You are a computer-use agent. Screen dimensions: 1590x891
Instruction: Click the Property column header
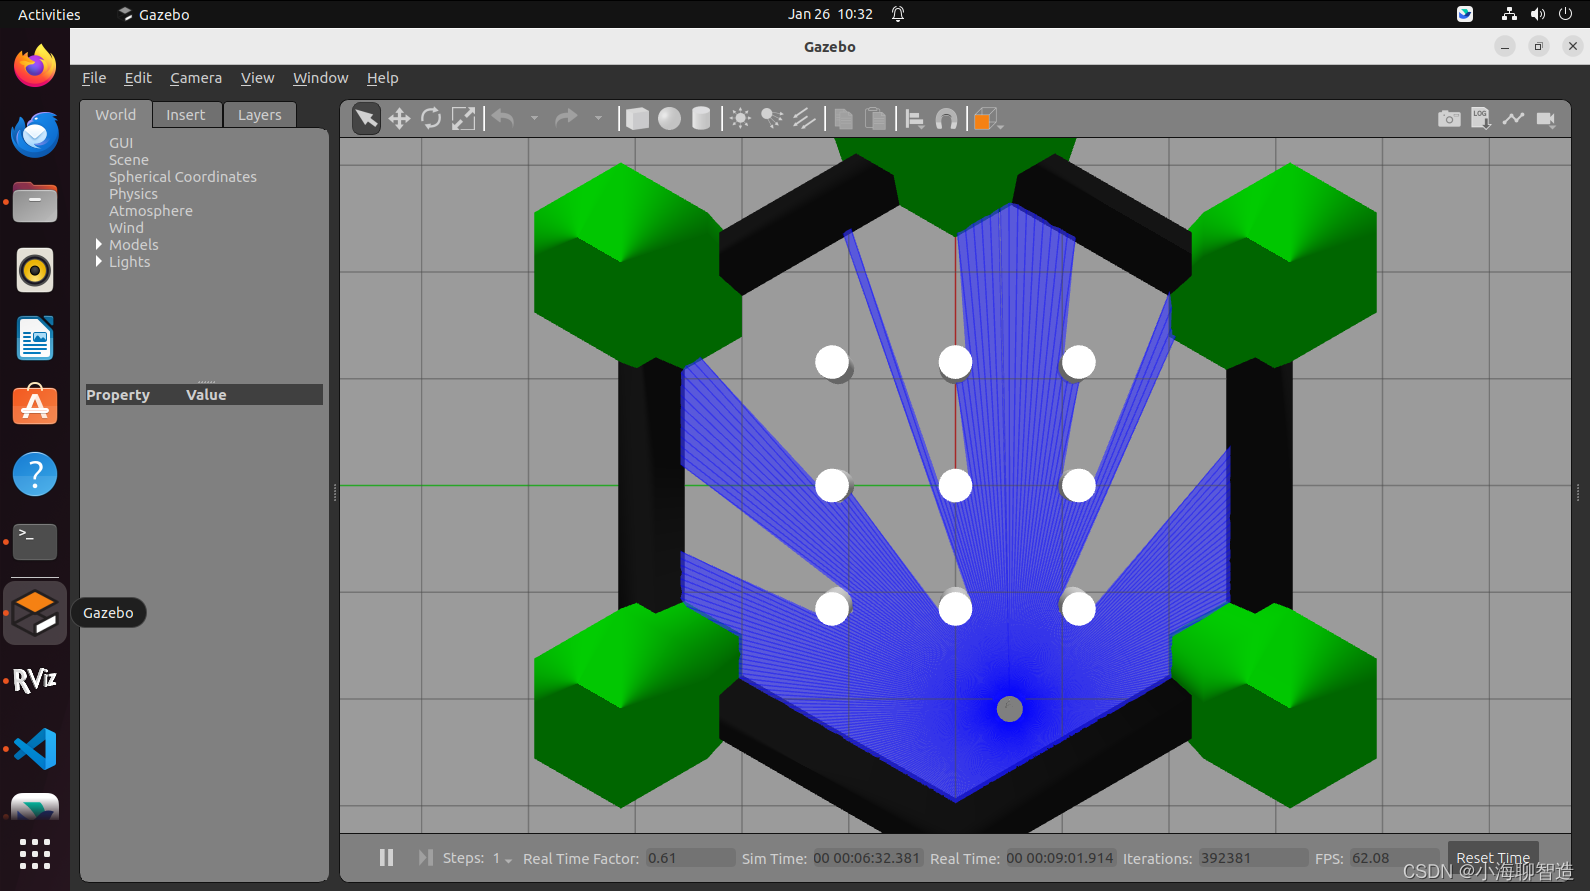(x=118, y=395)
